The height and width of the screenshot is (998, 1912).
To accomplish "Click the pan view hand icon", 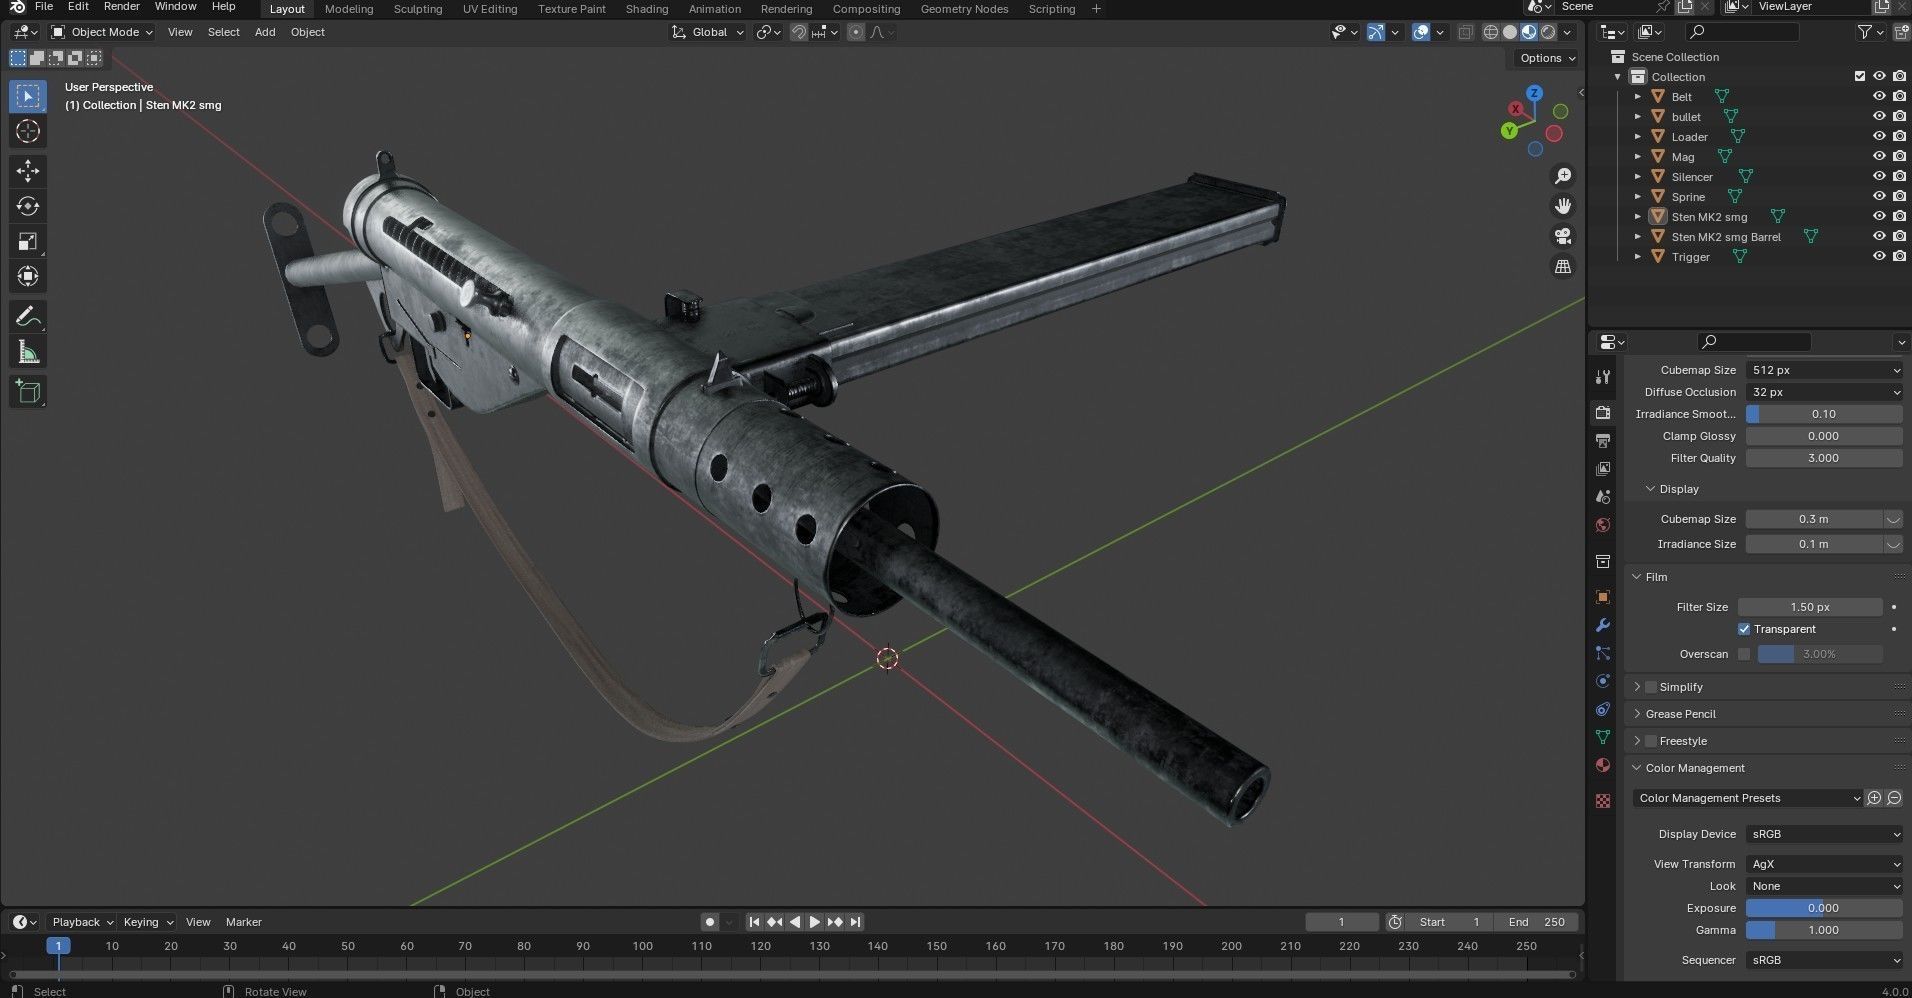I will 1562,206.
